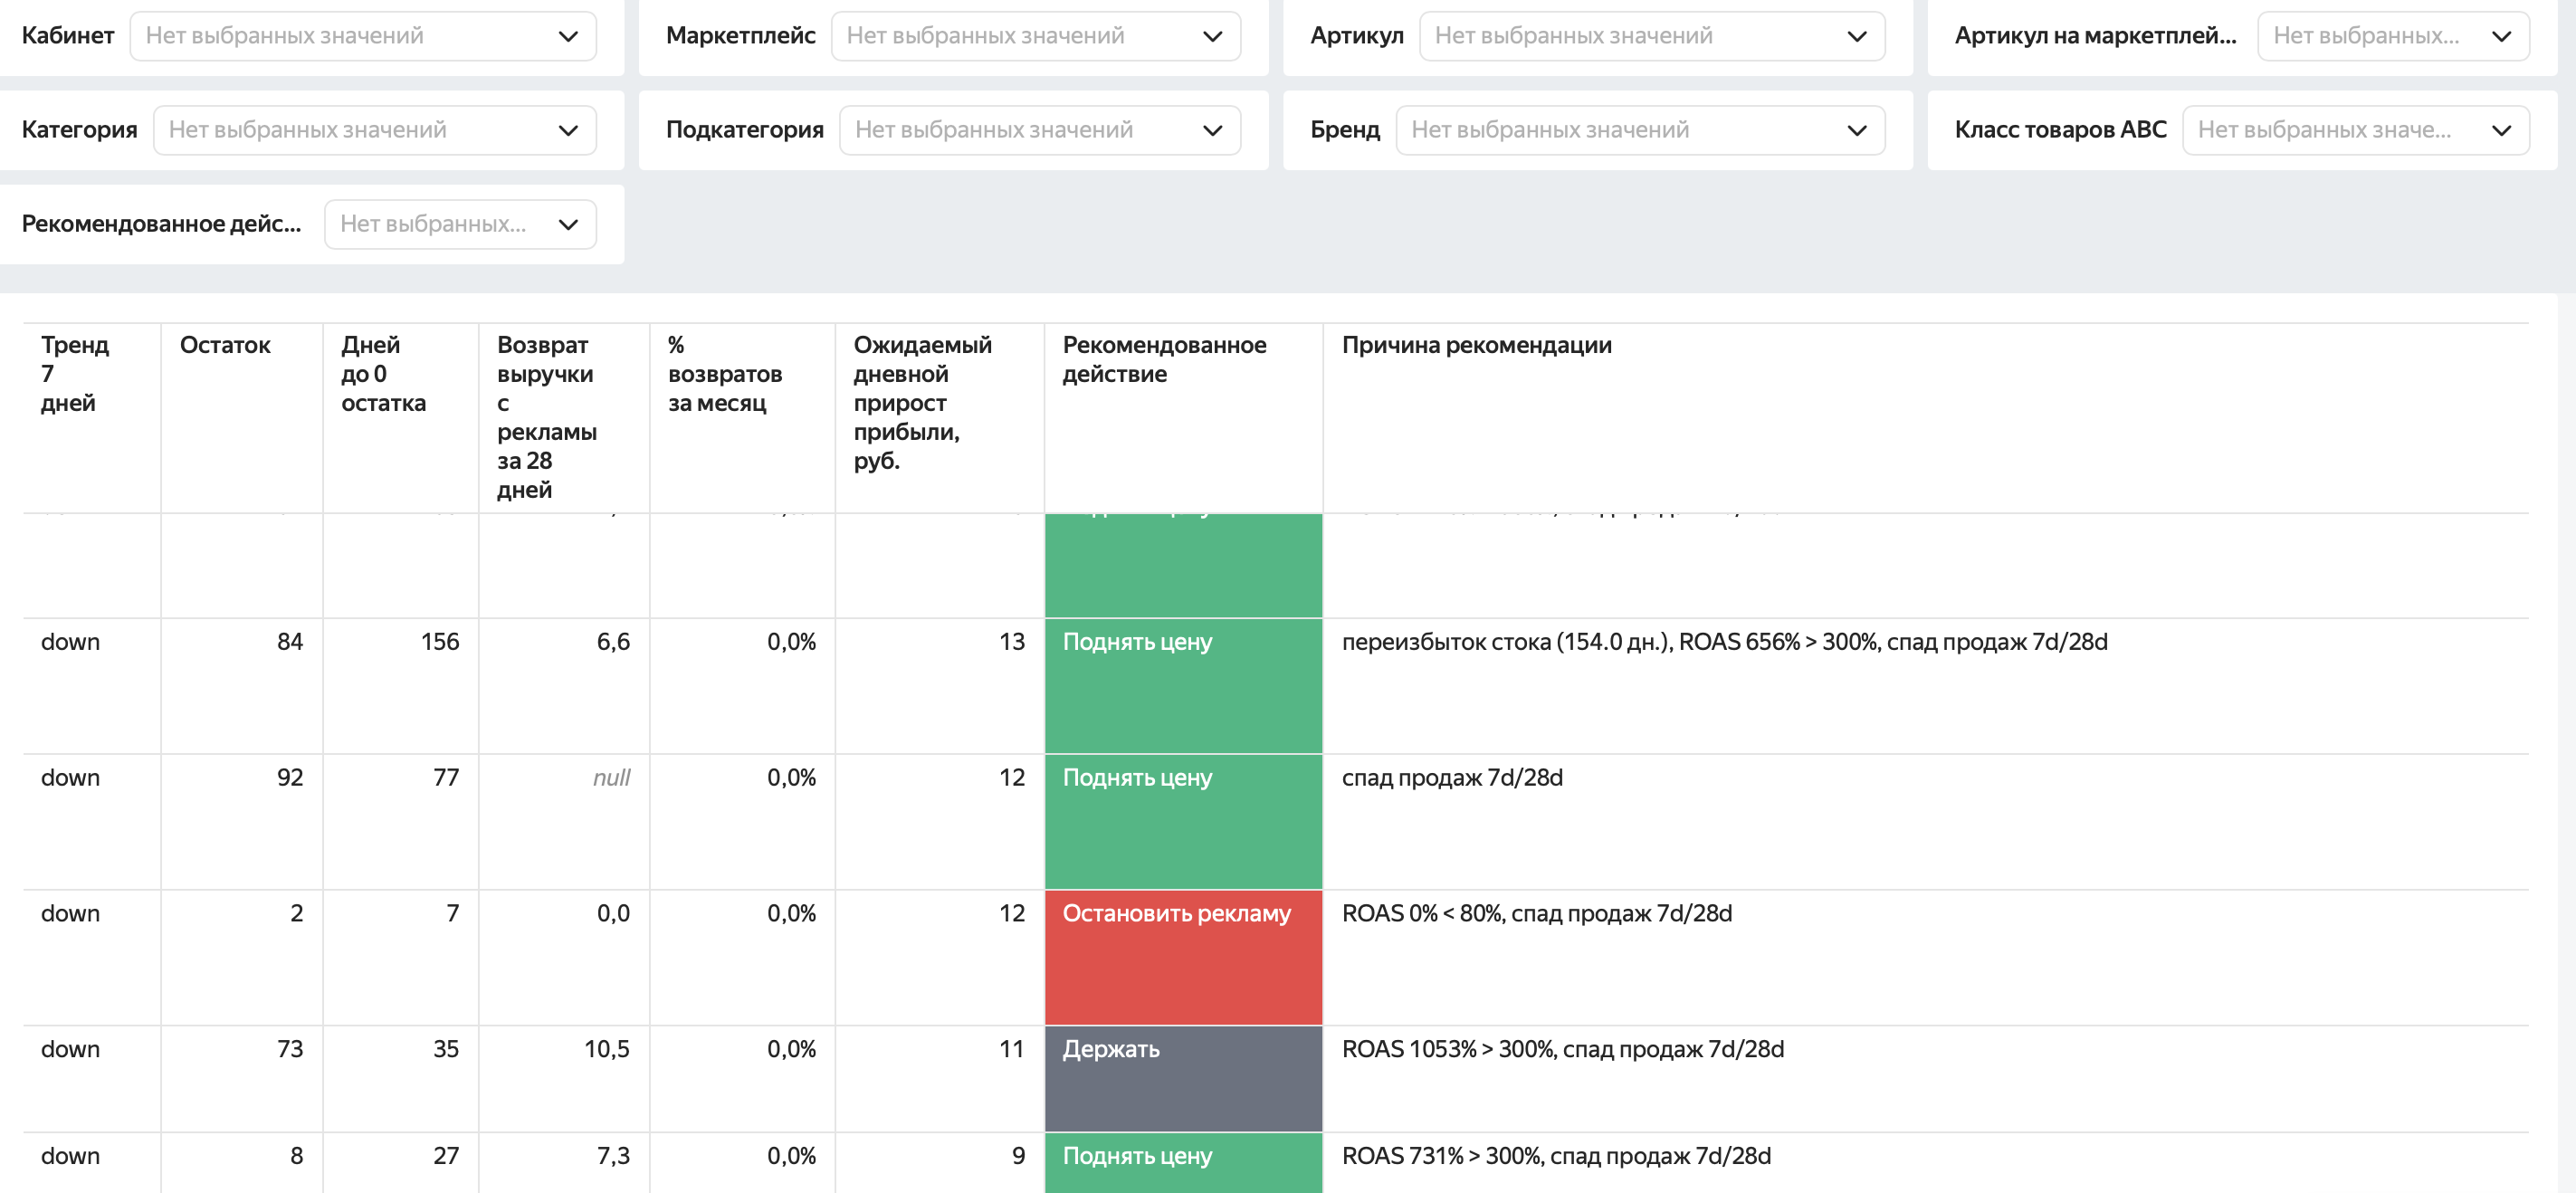
Task: Click the lone спад продаж 7d/28d reason
Action: click(x=1452, y=778)
